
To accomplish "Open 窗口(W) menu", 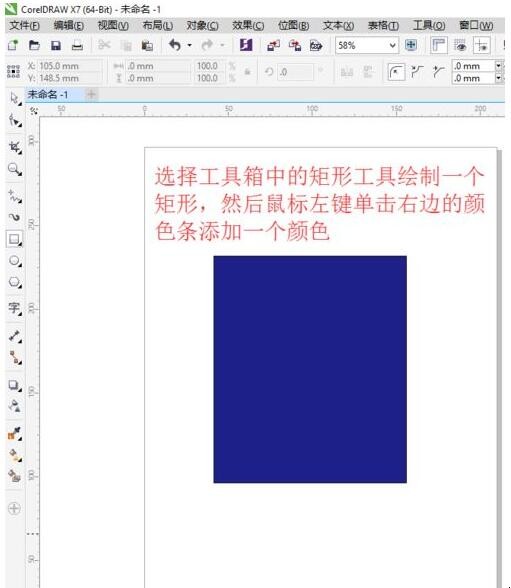I will (x=476, y=26).
